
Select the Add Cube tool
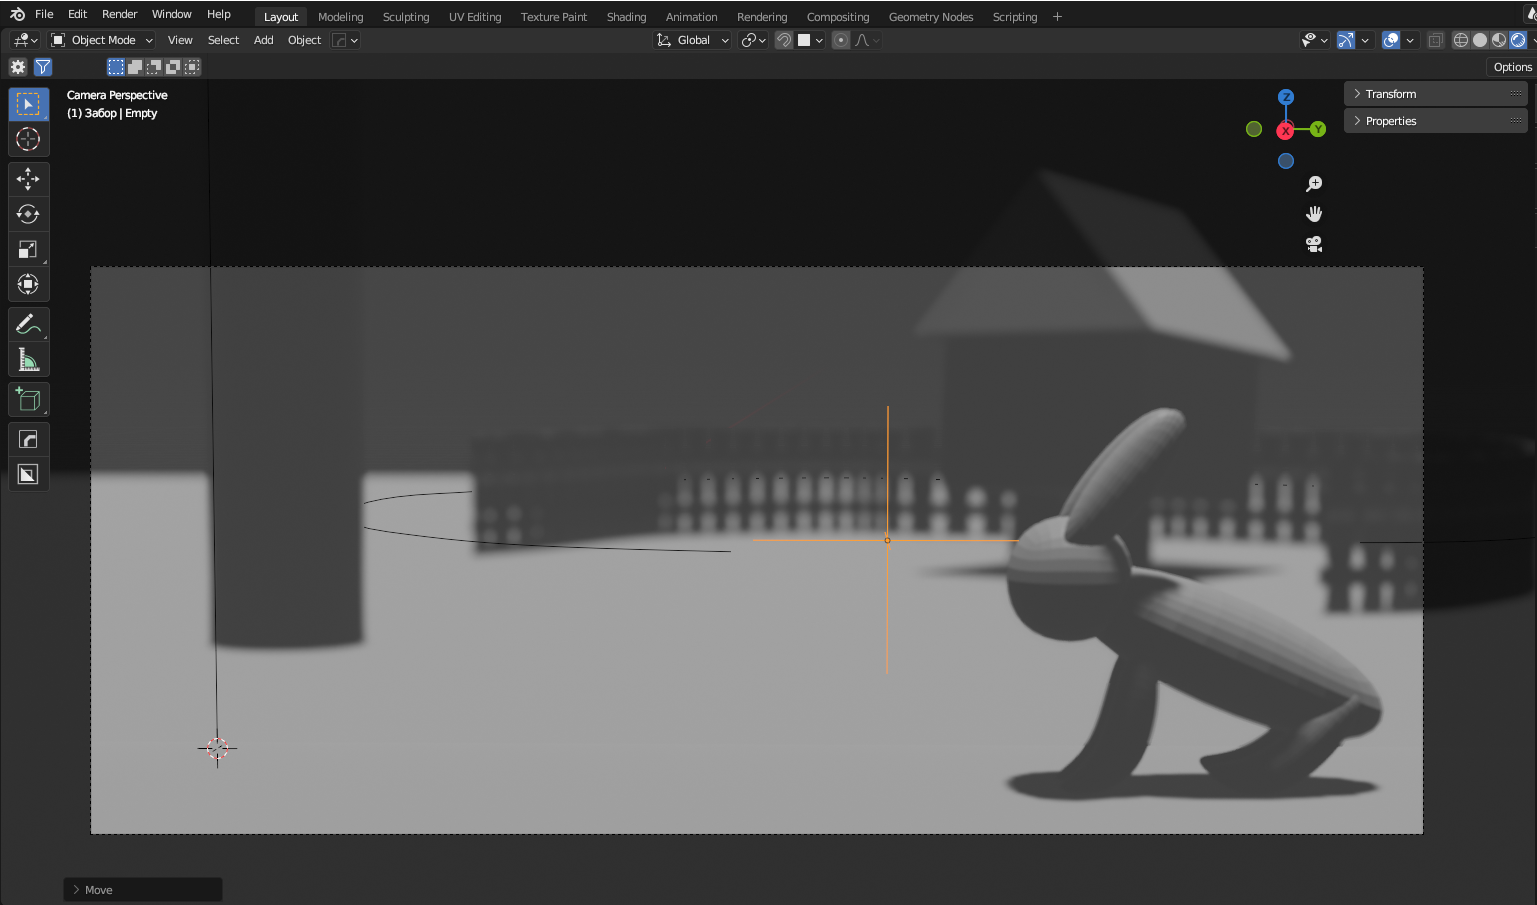click(x=28, y=400)
